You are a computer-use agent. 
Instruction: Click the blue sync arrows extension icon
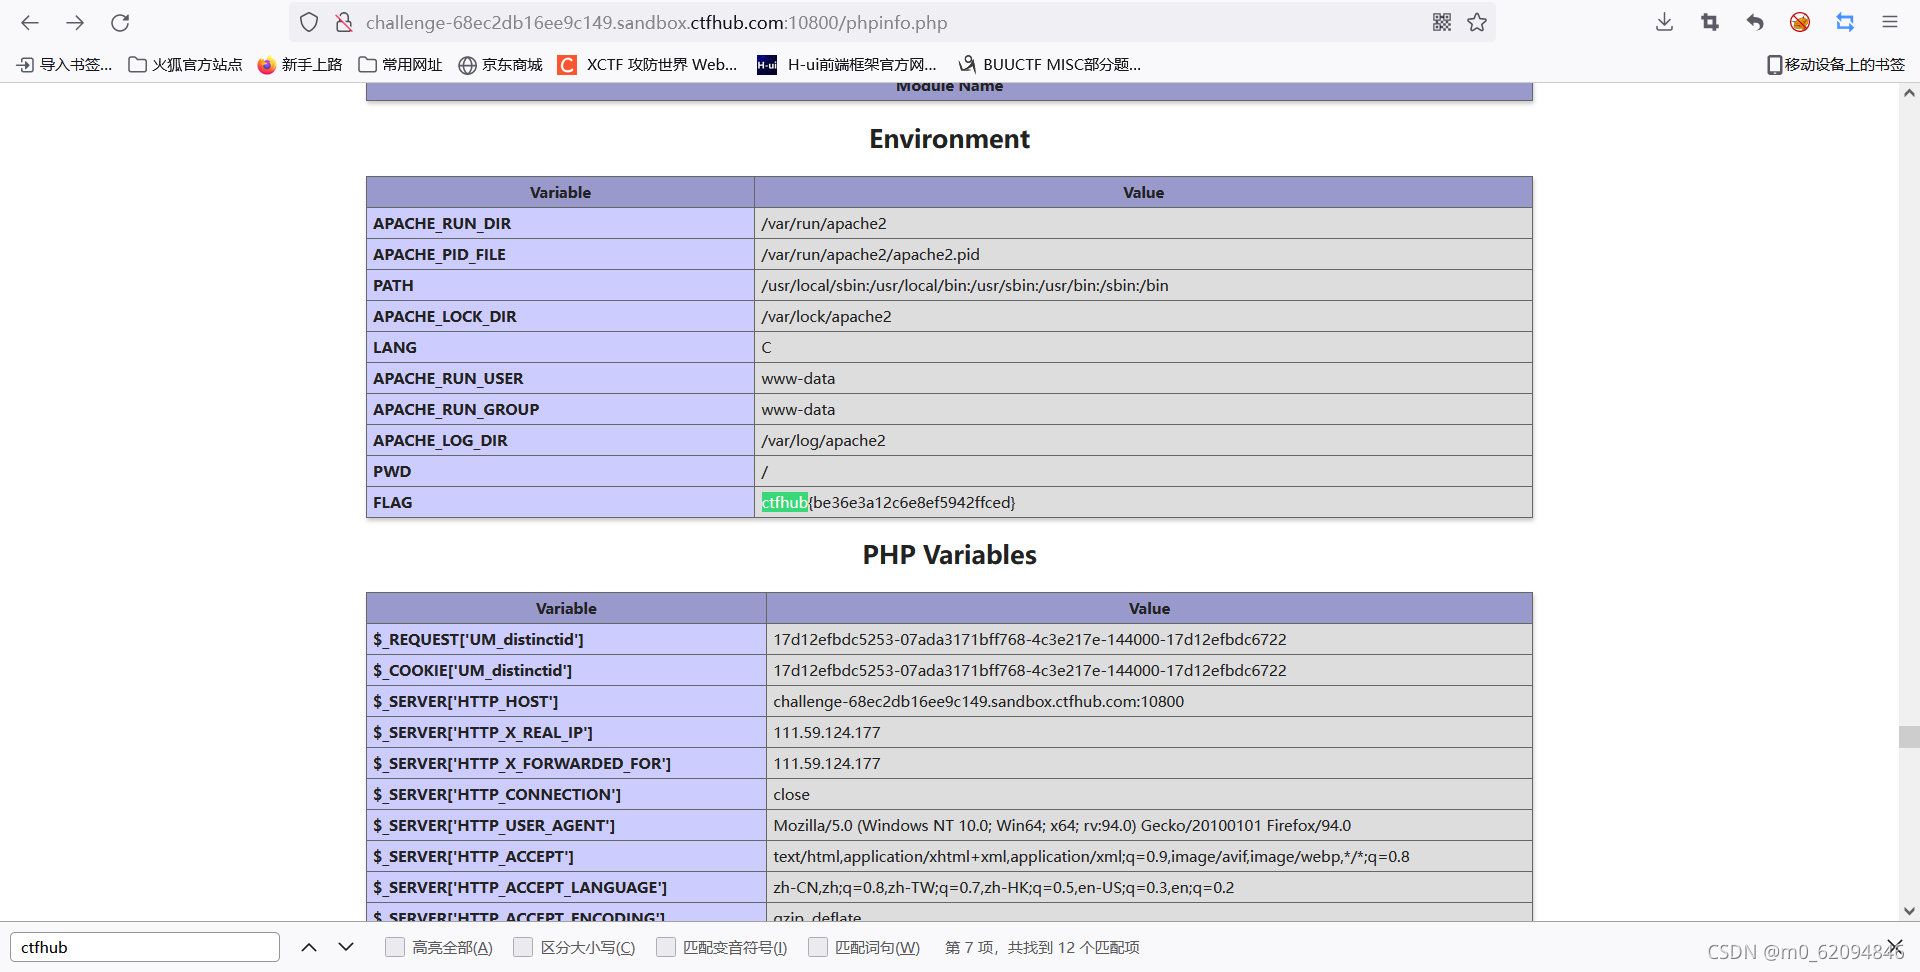[x=1845, y=22]
